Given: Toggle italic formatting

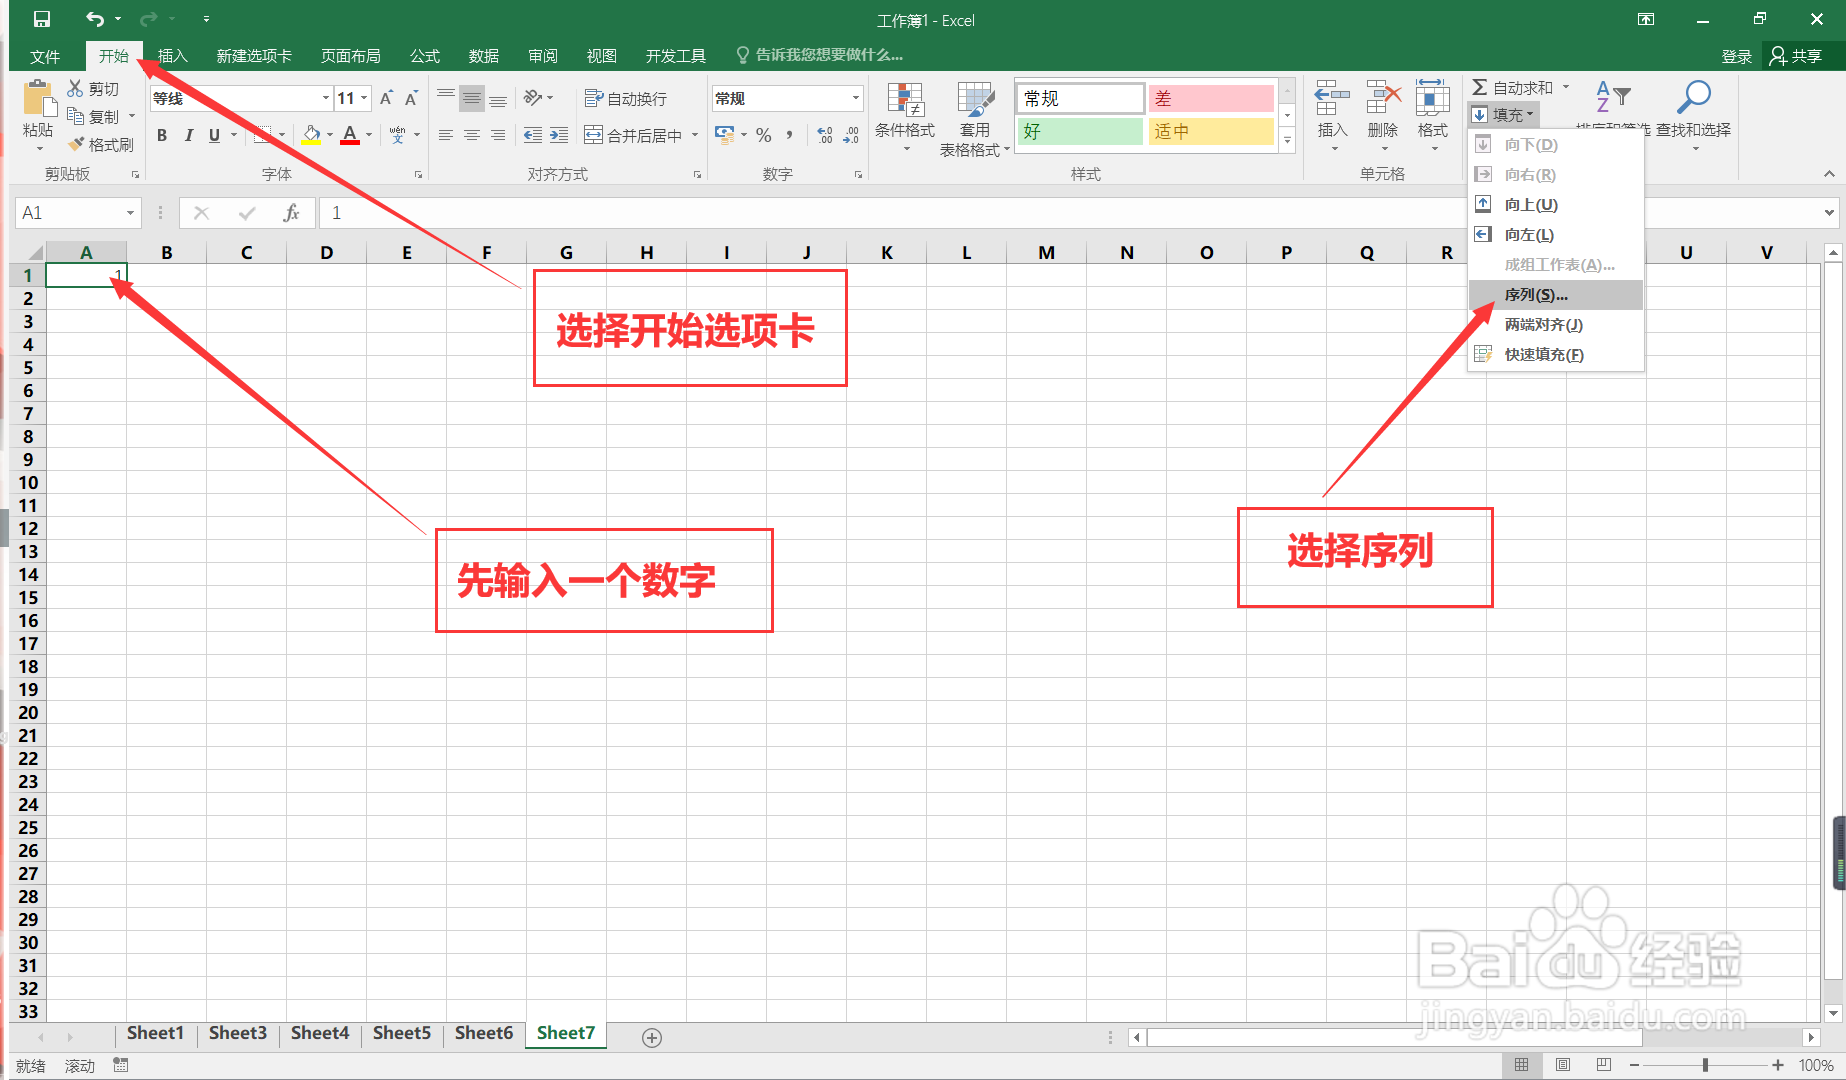Looking at the screenshot, I should (188, 134).
